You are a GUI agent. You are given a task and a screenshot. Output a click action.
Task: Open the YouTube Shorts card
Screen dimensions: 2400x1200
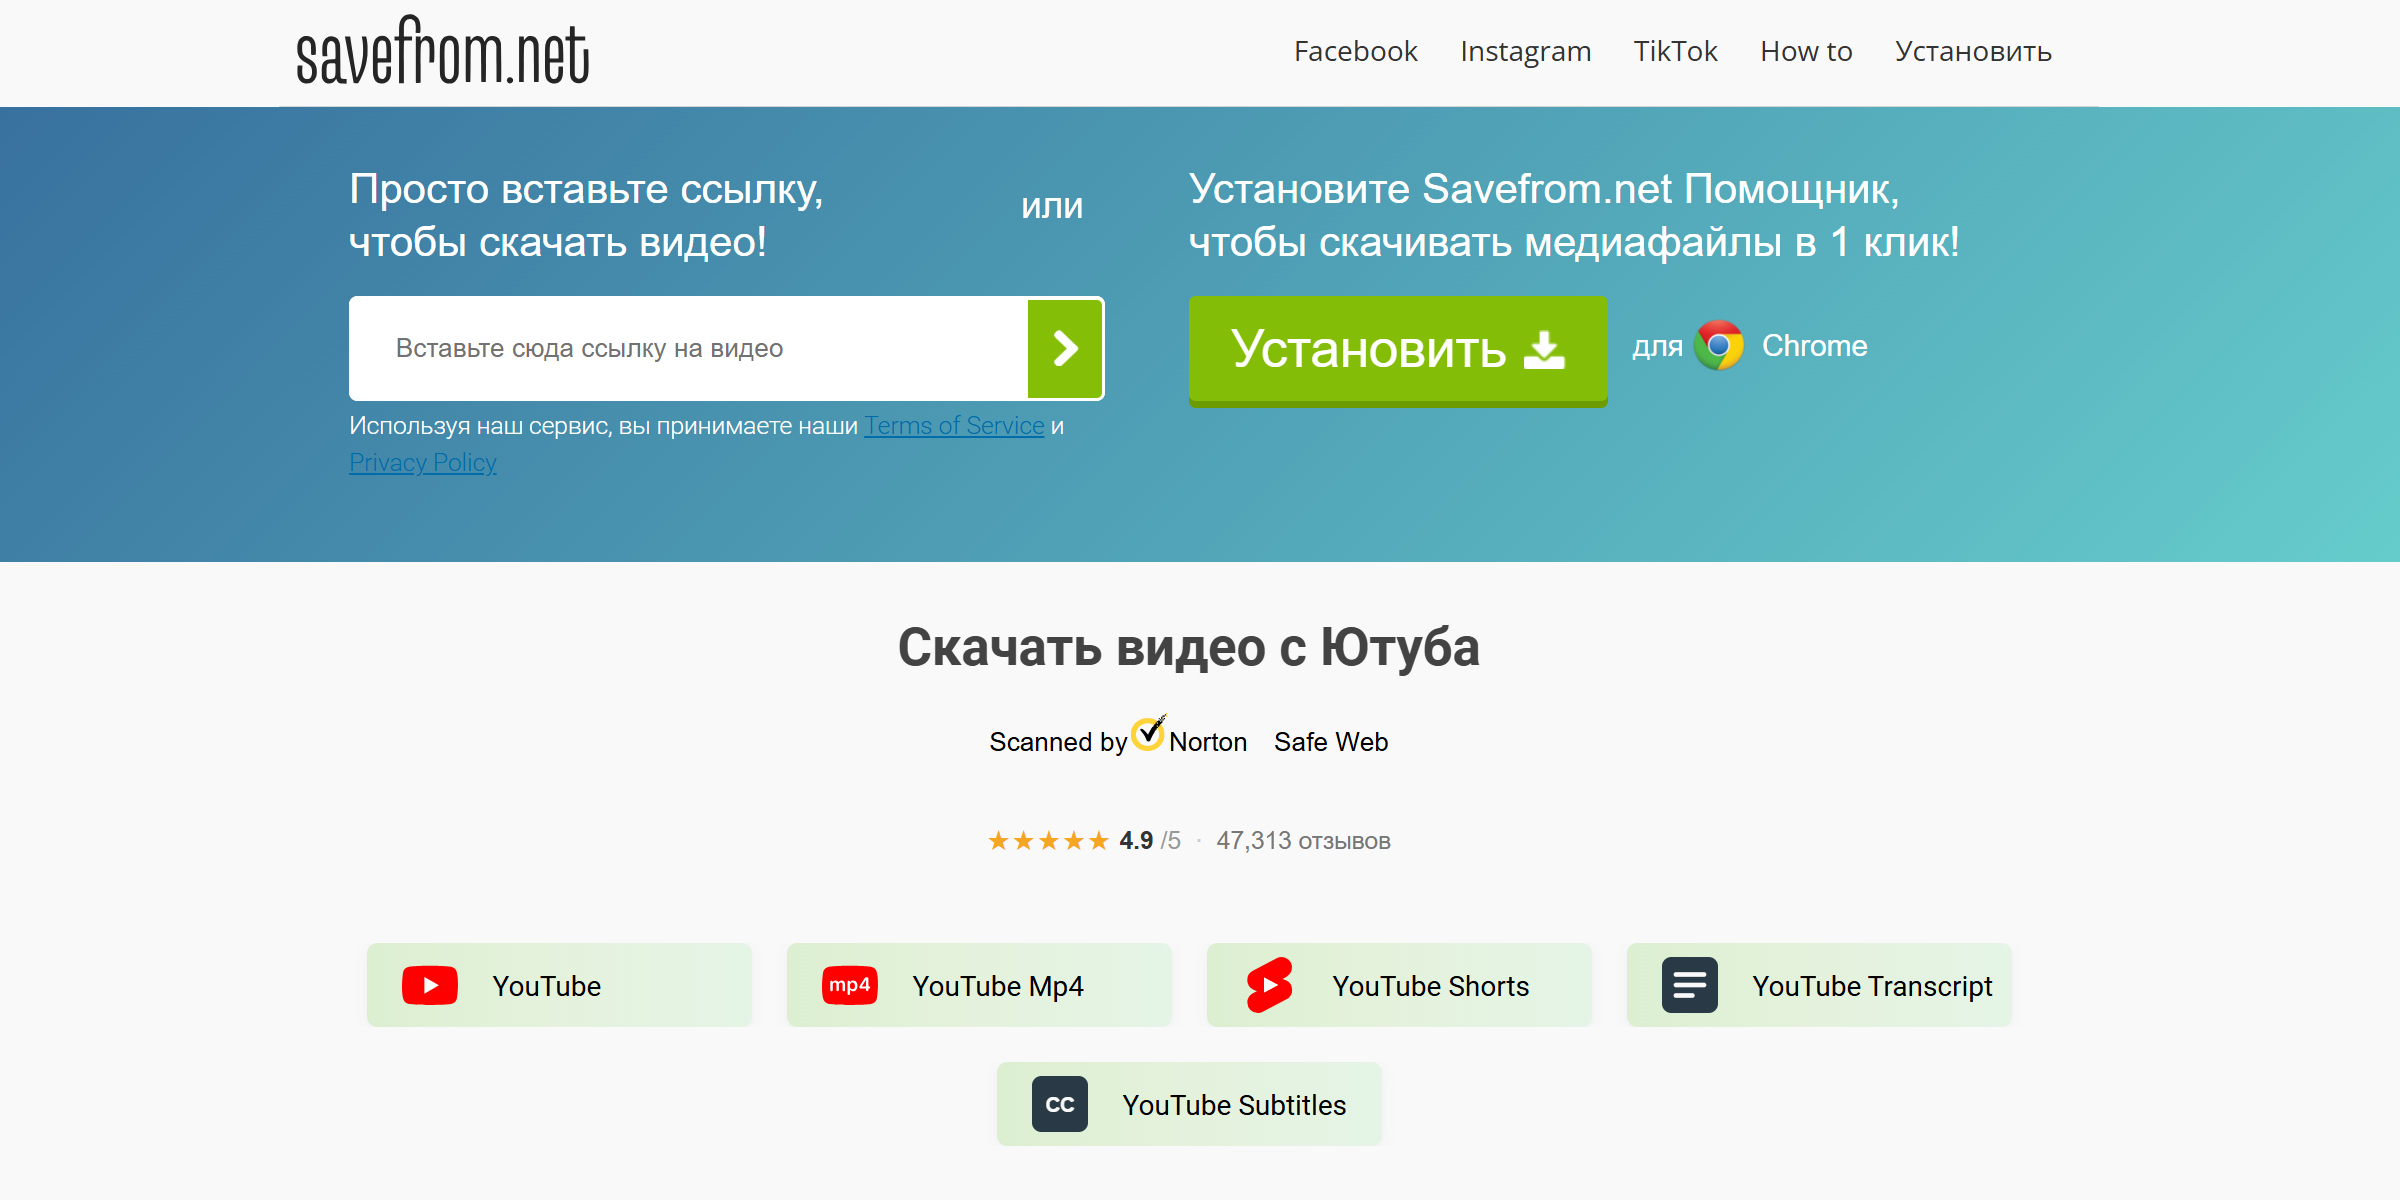(x=1399, y=985)
